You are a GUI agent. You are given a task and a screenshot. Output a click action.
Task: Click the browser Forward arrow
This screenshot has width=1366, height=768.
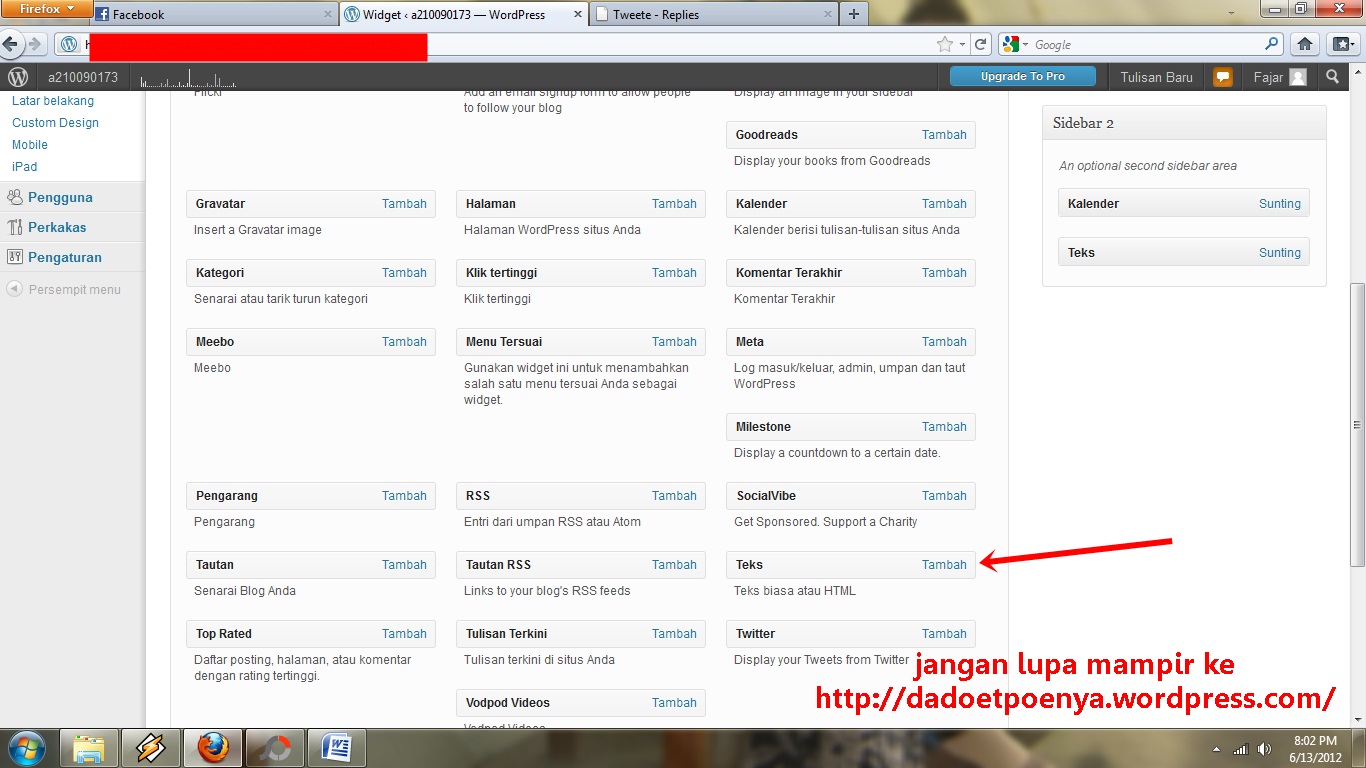(35, 44)
